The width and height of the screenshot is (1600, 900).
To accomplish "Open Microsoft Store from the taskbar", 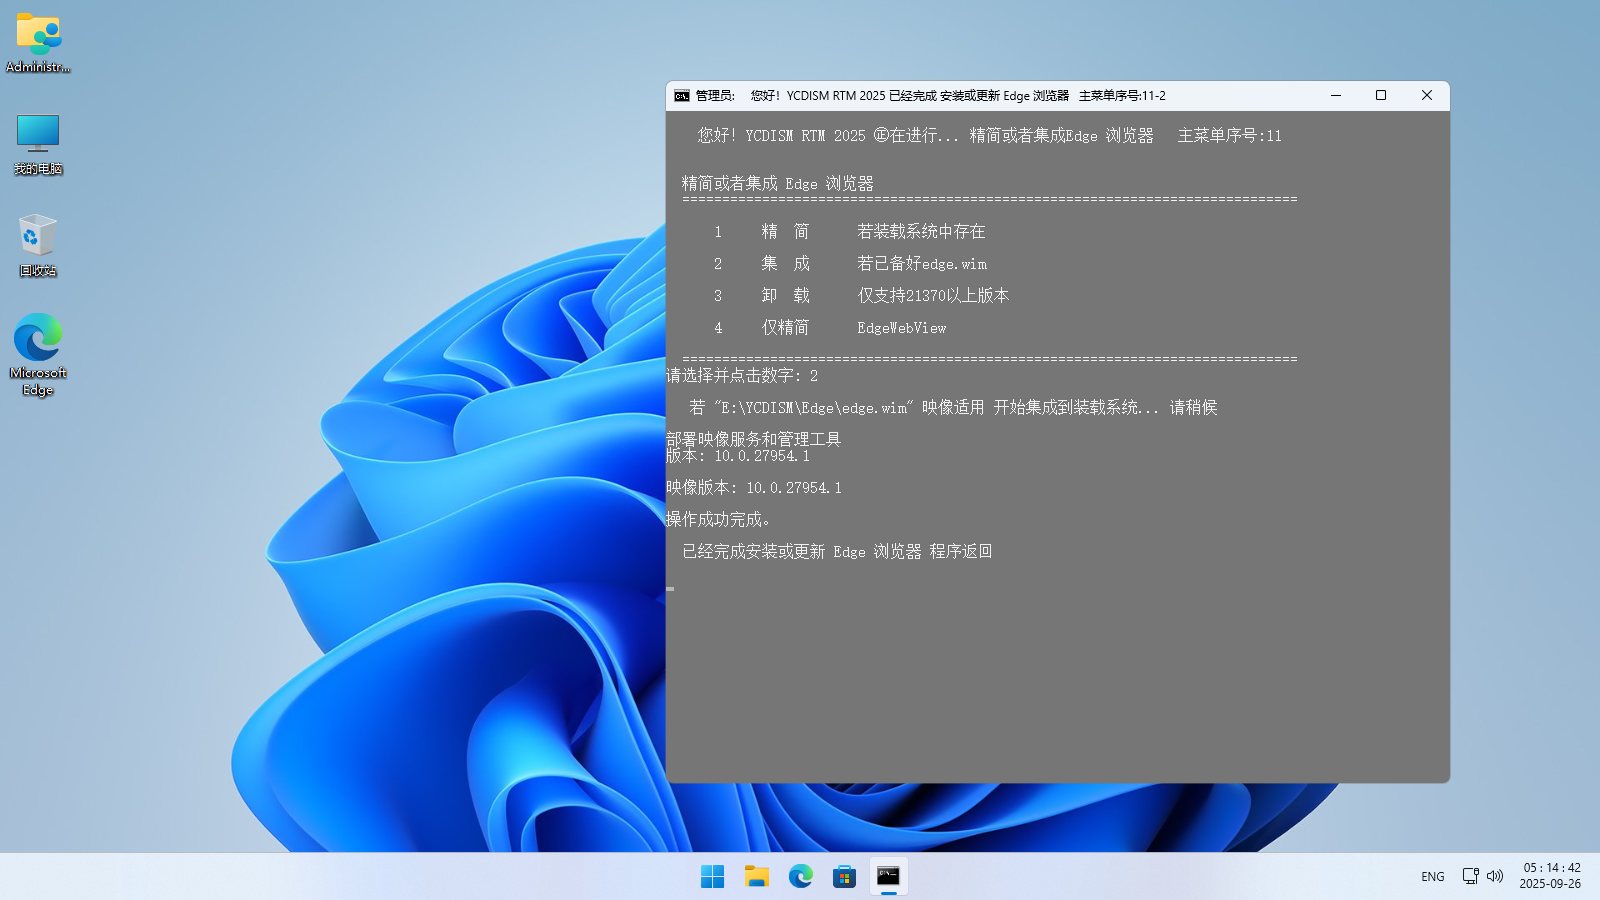I will coord(845,877).
